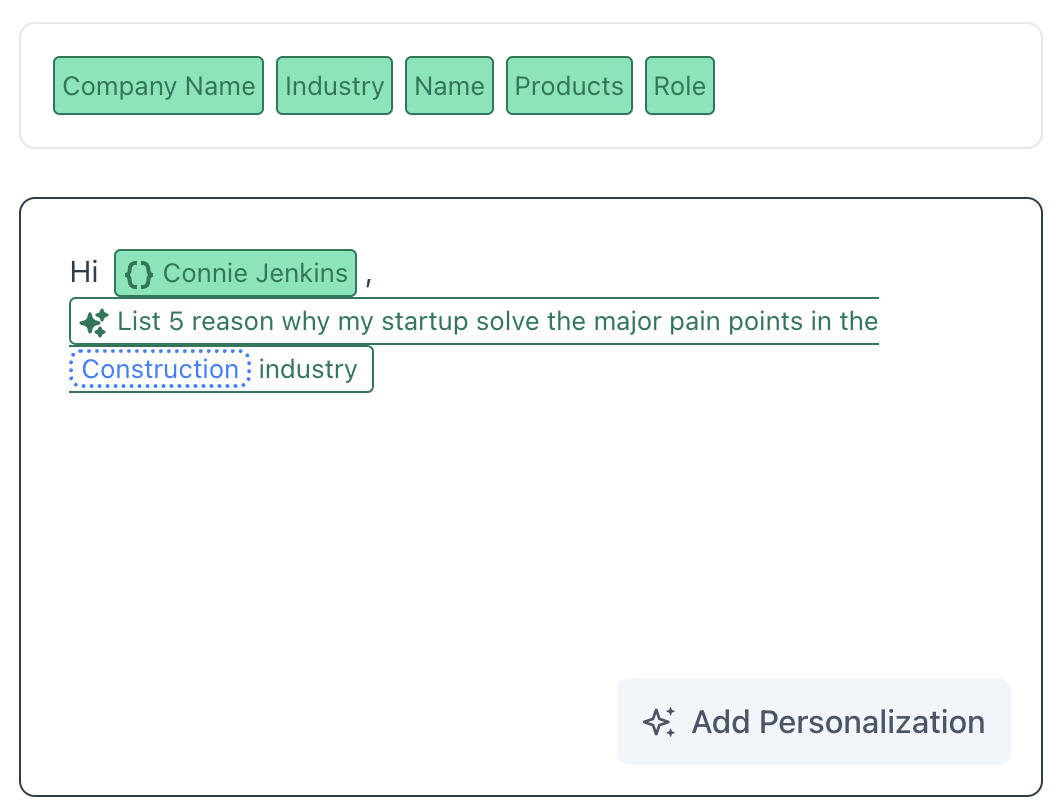The height and width of the screenshot is (810, 1060).
Task: Click the curly braces icon beside Connie Jenkins
Action: point(139,274)
